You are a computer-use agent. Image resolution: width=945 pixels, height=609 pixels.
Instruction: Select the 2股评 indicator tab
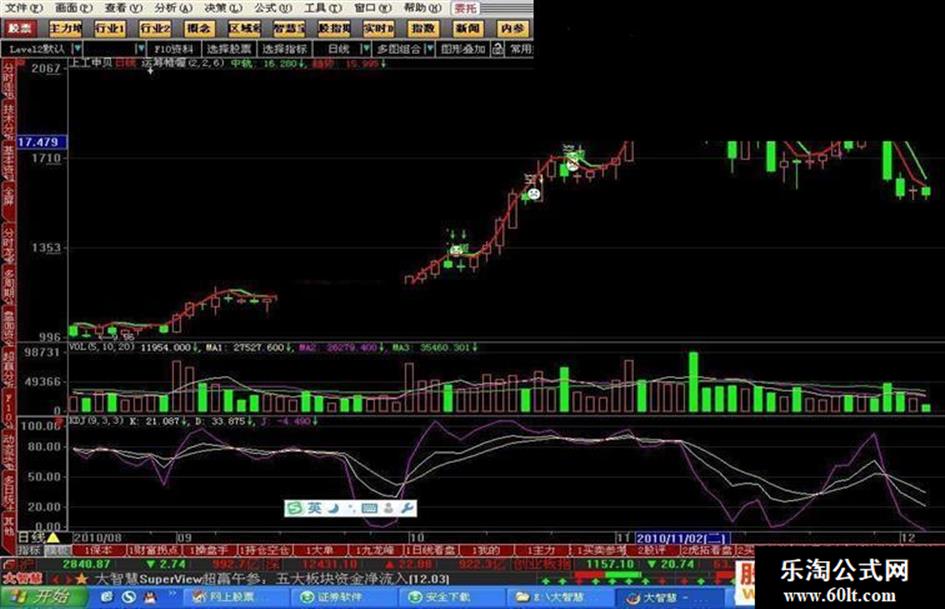click(x=653, y=550)
